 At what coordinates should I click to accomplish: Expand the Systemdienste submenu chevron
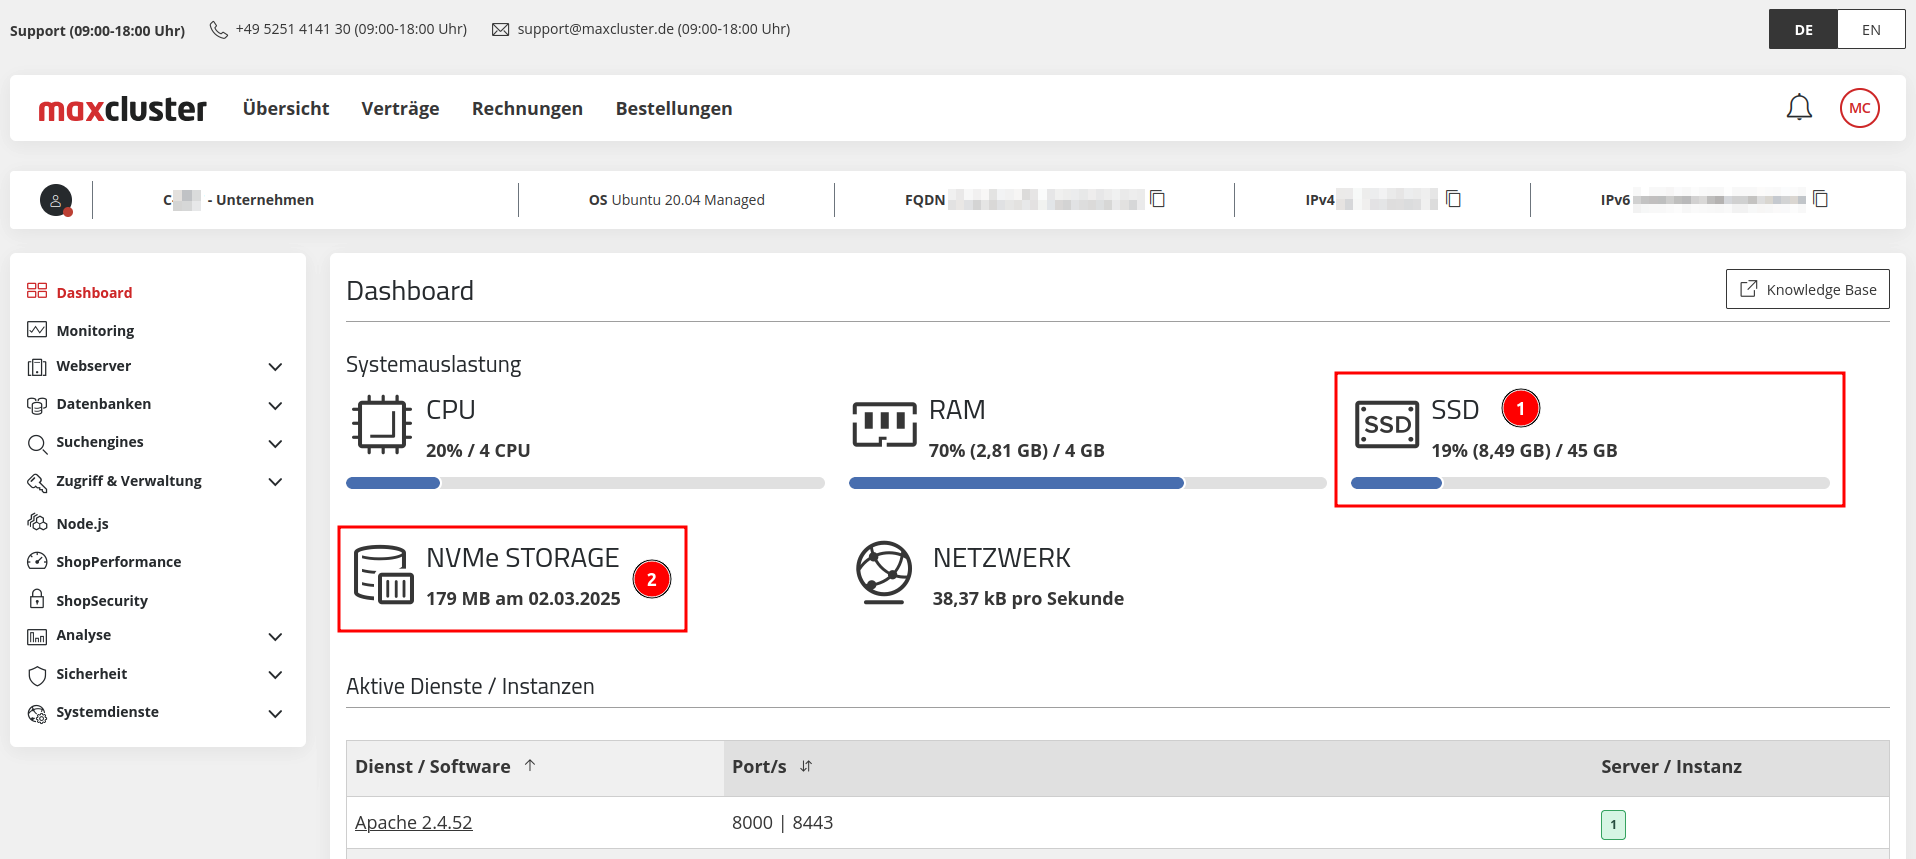point(276,713)
